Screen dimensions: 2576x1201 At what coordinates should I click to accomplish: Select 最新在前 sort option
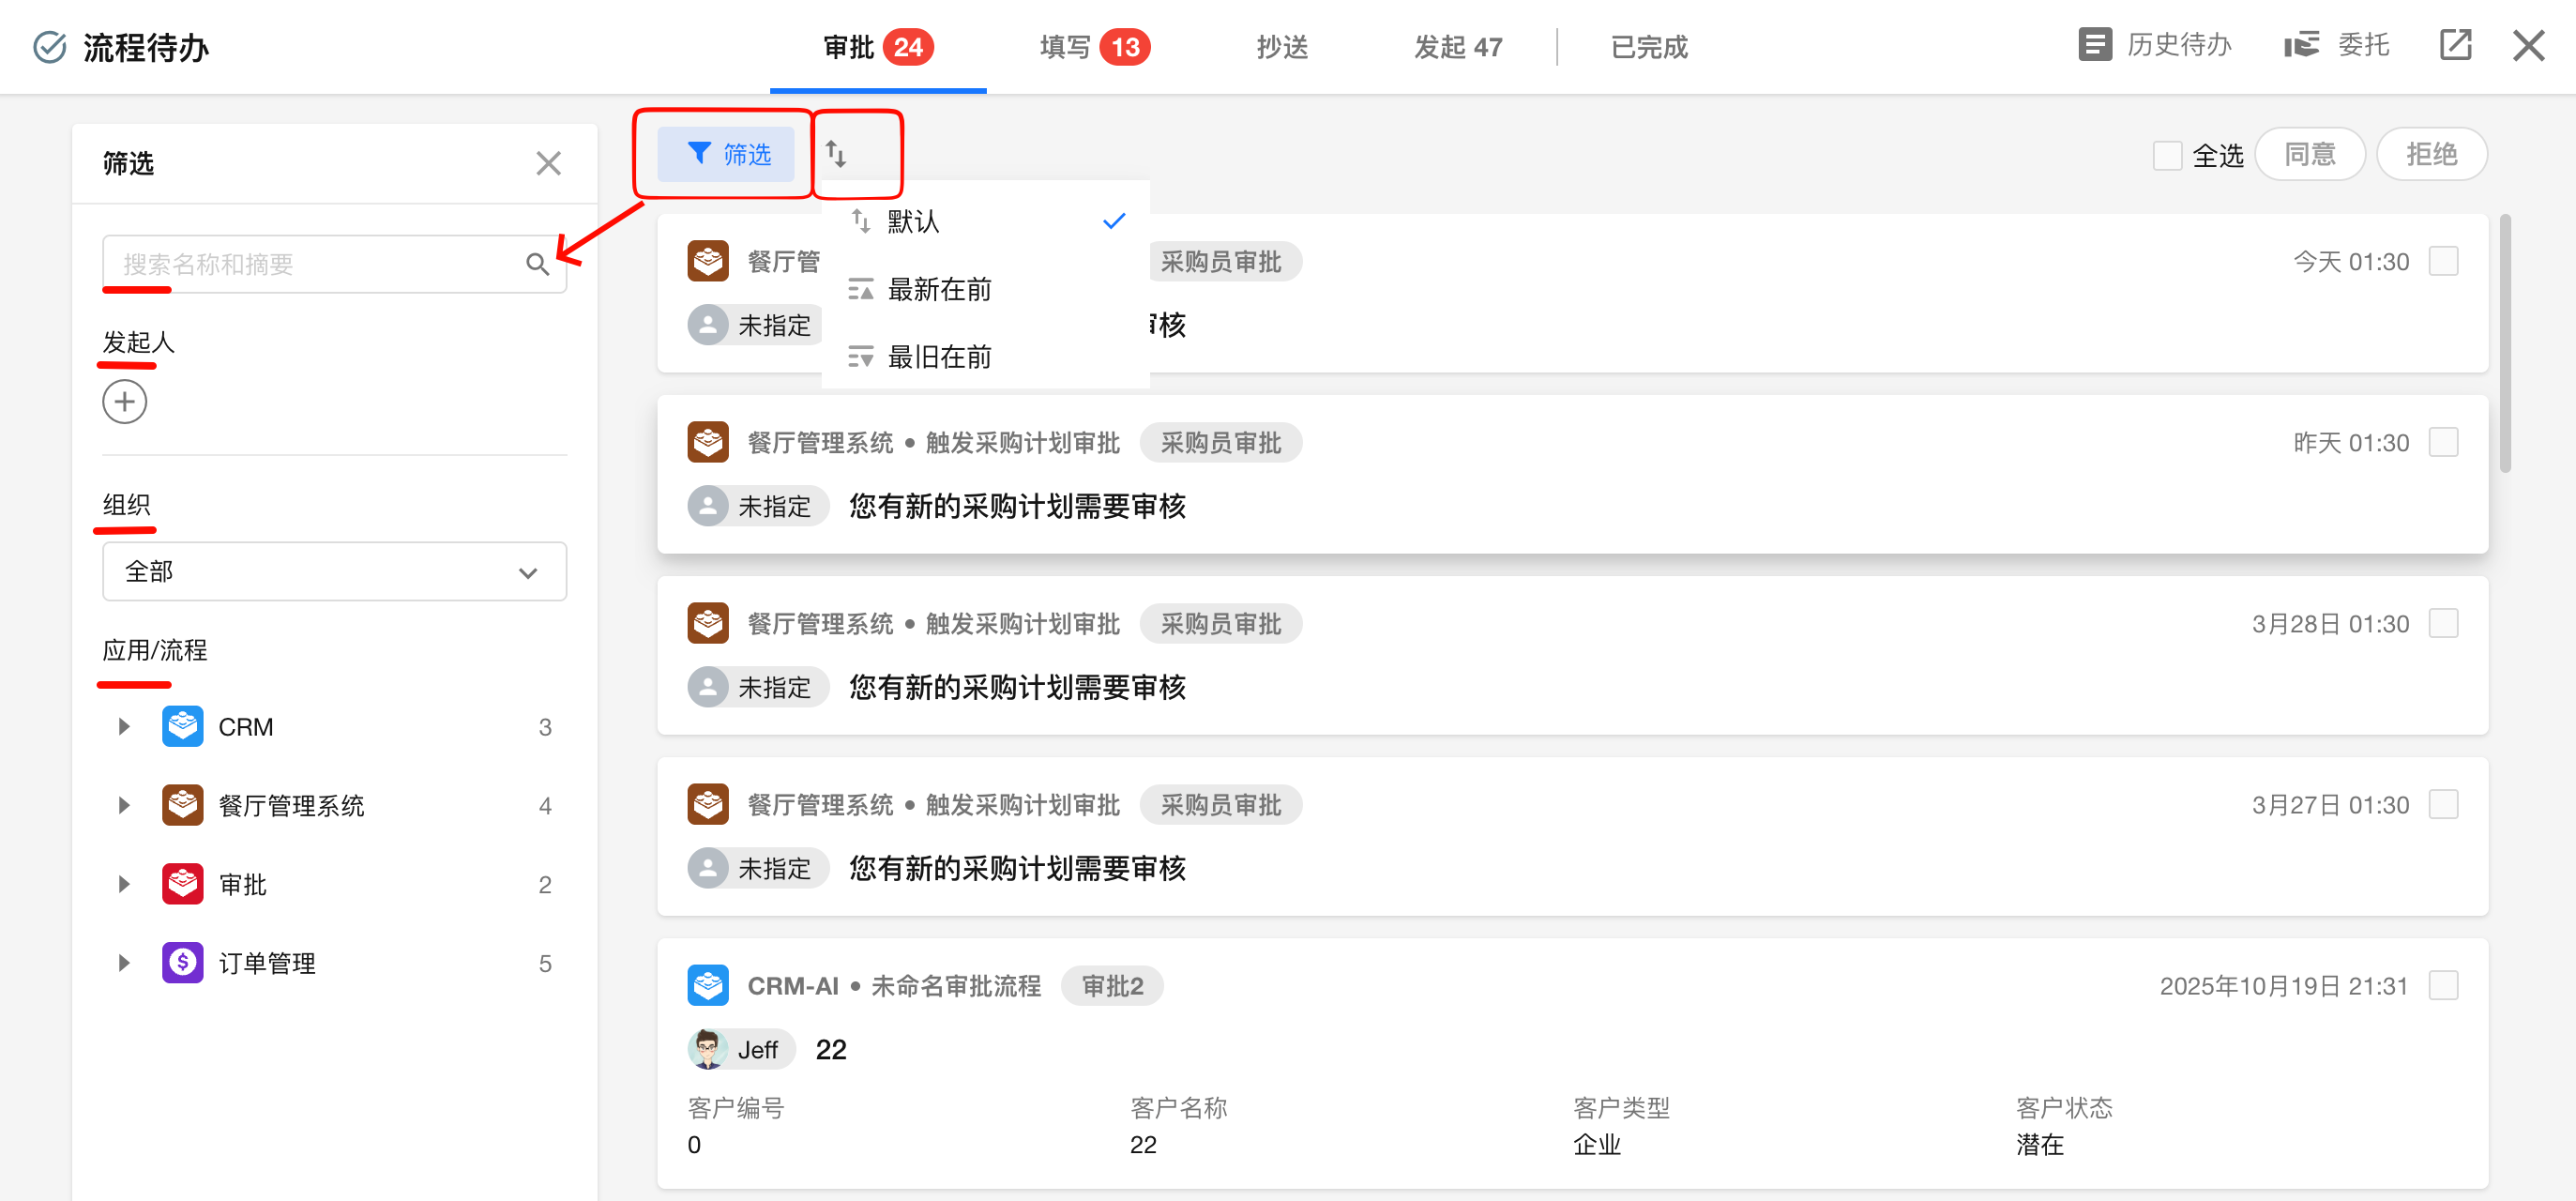click(939, 290)
